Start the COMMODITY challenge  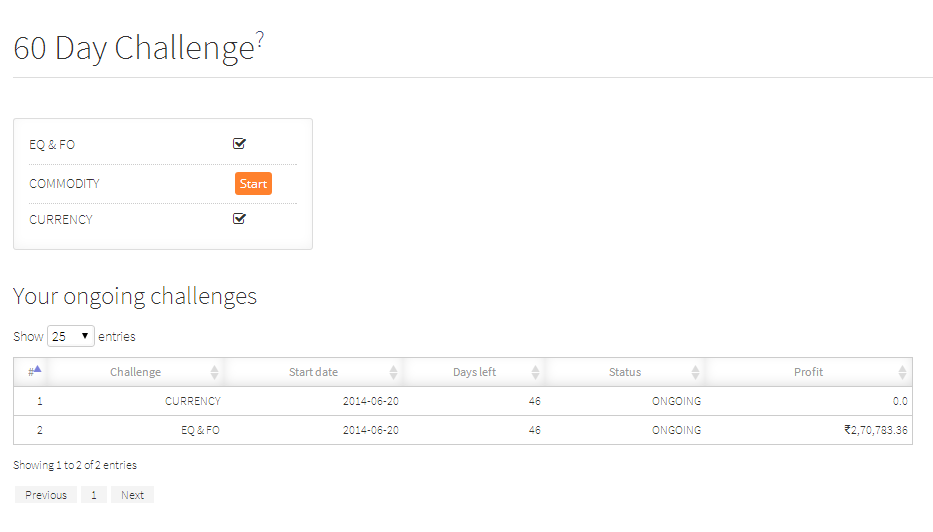click(x=253, y=184)
